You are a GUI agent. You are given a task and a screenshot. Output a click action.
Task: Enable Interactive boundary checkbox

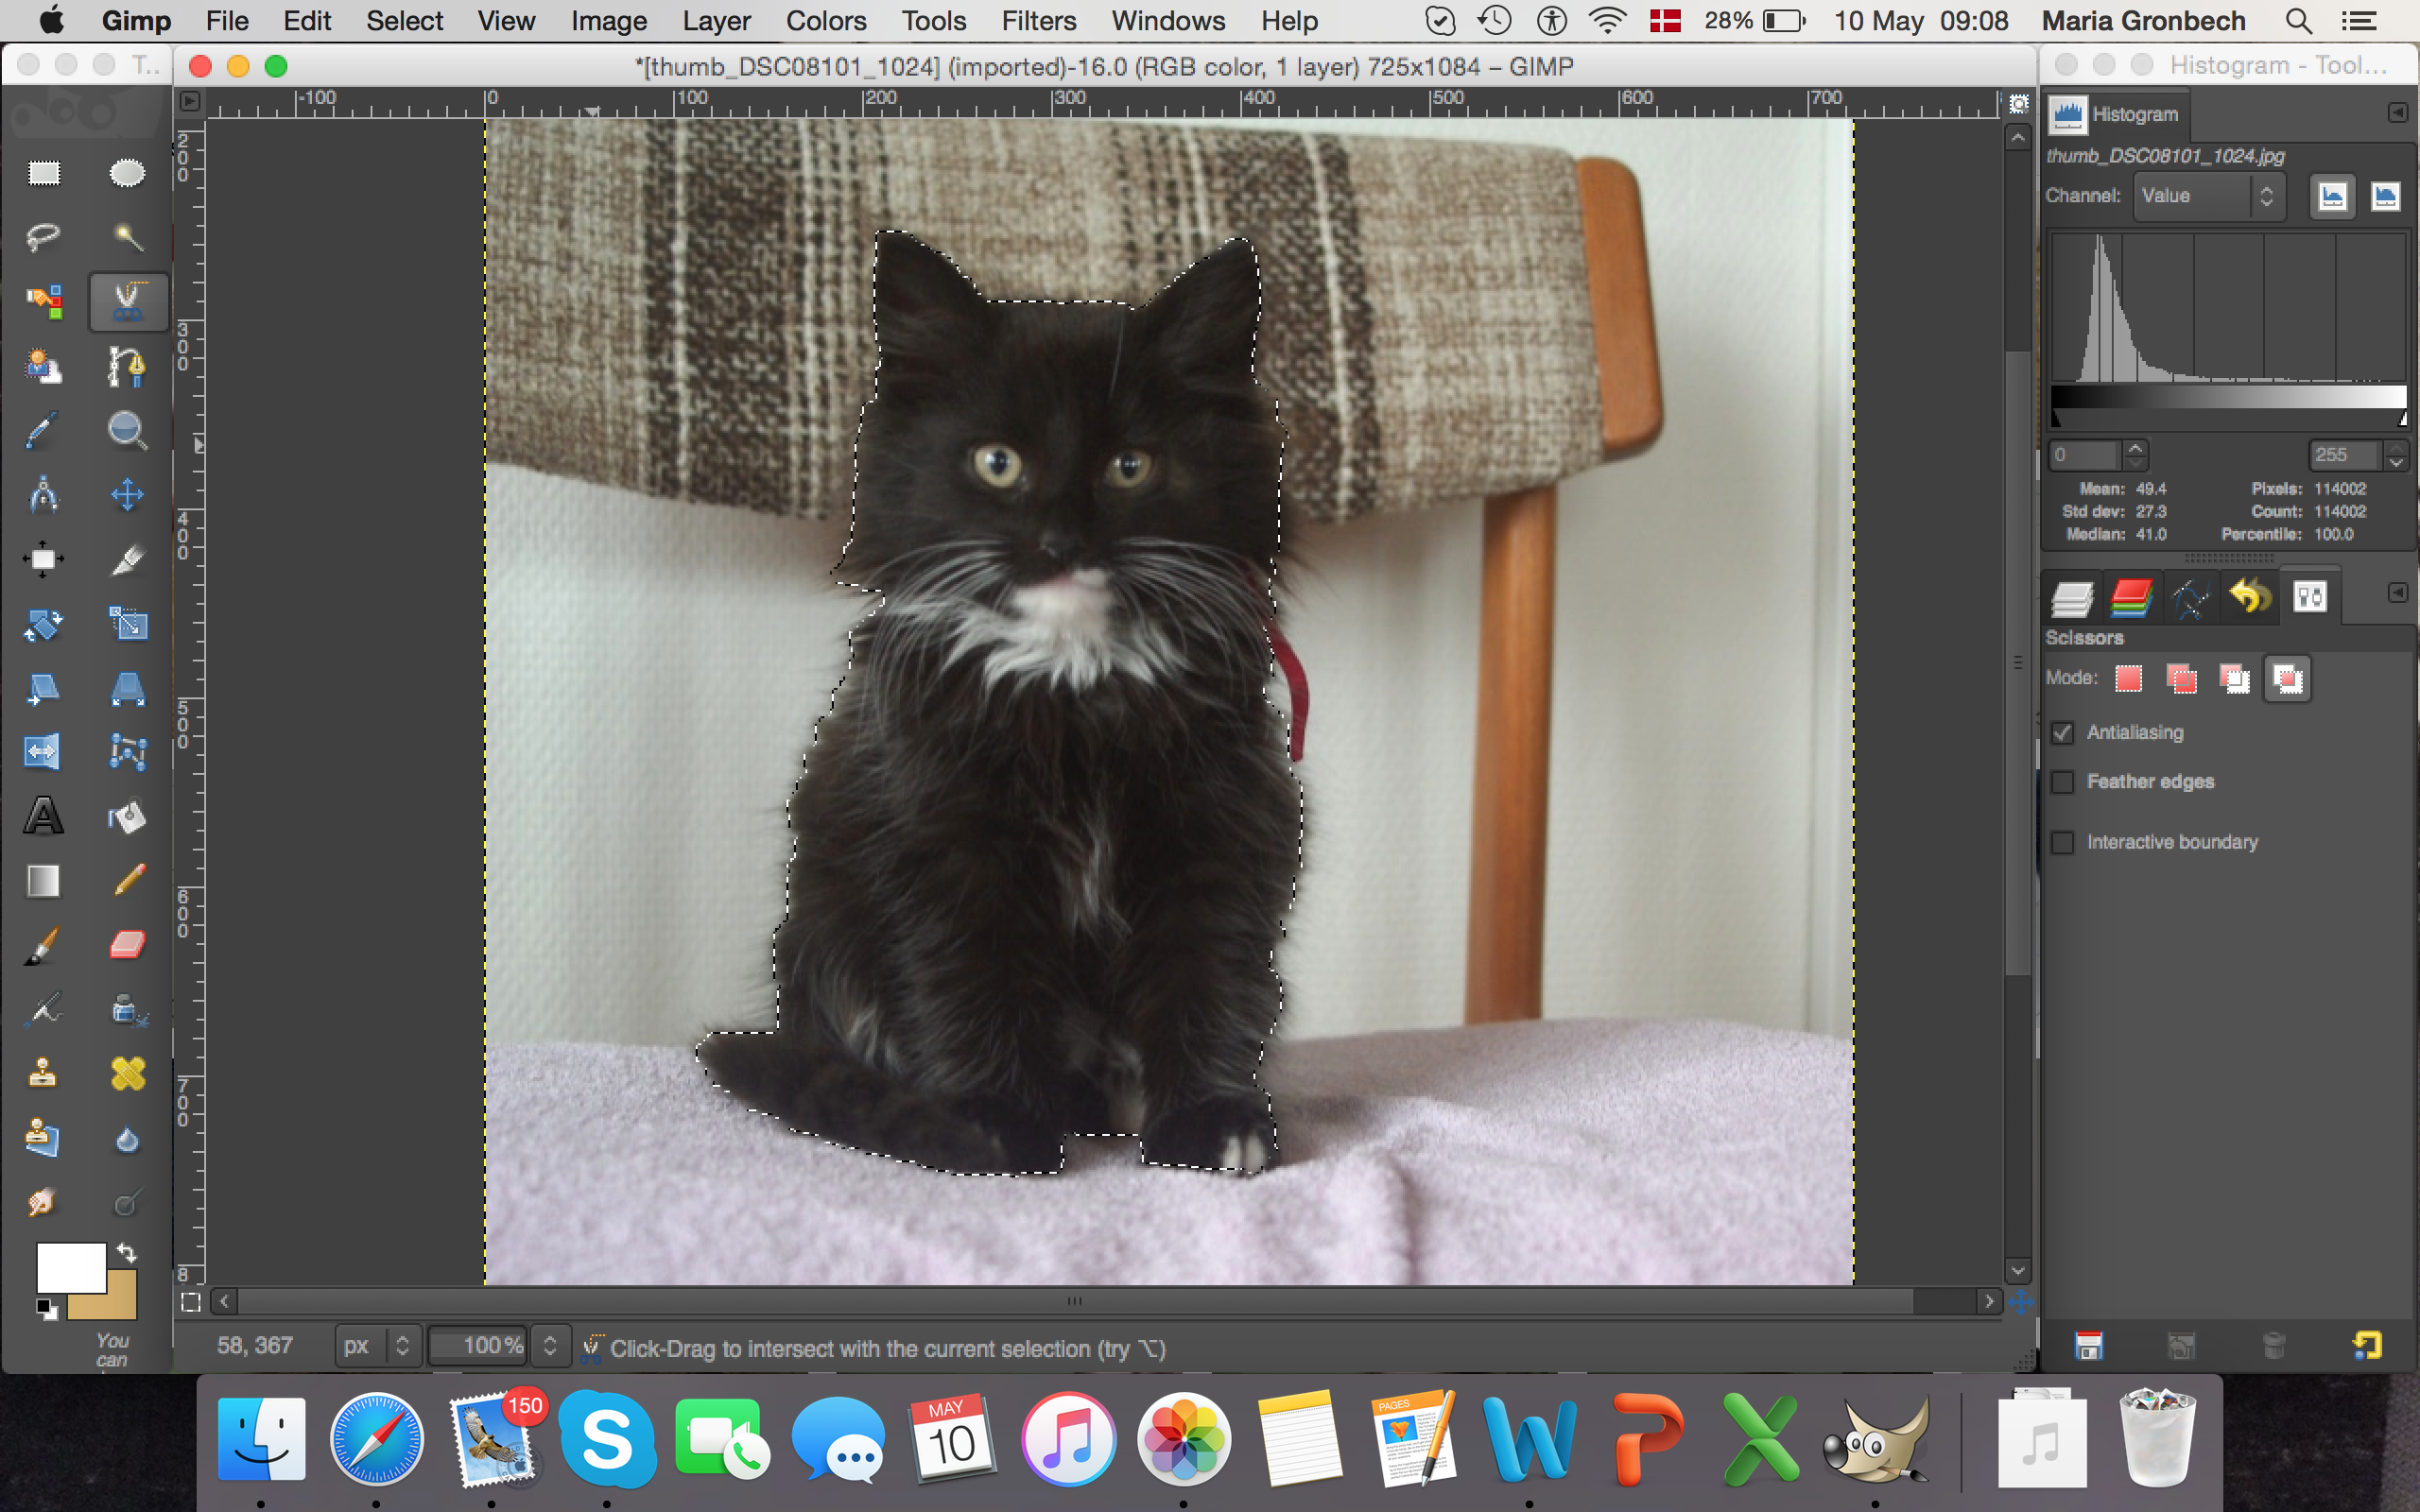coord(2063,843)
